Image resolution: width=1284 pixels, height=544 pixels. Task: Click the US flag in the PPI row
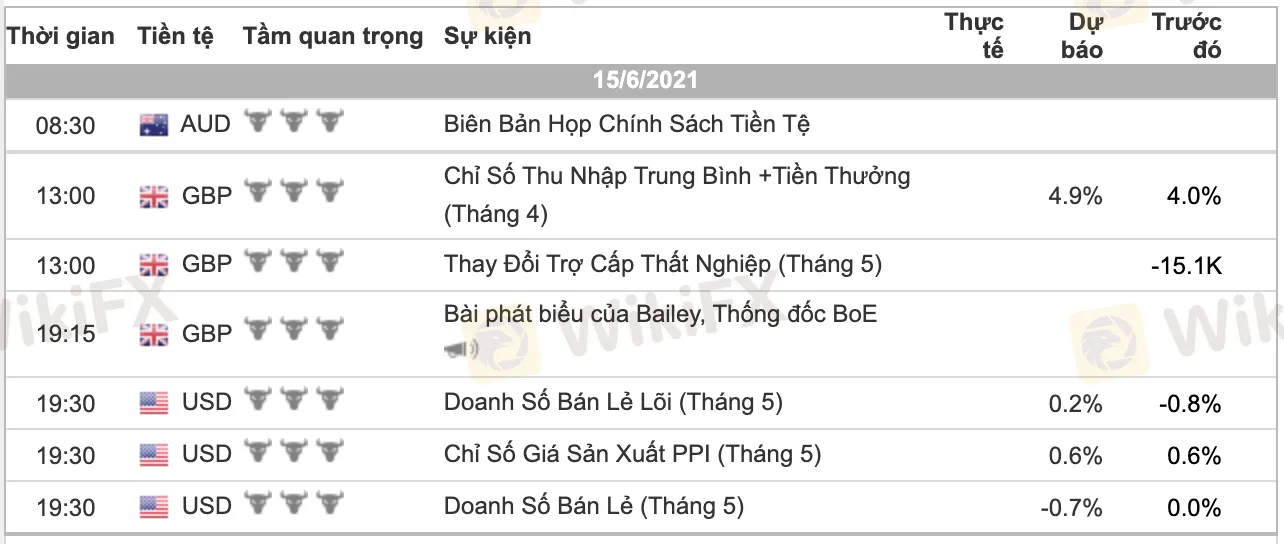pos(154,455)
